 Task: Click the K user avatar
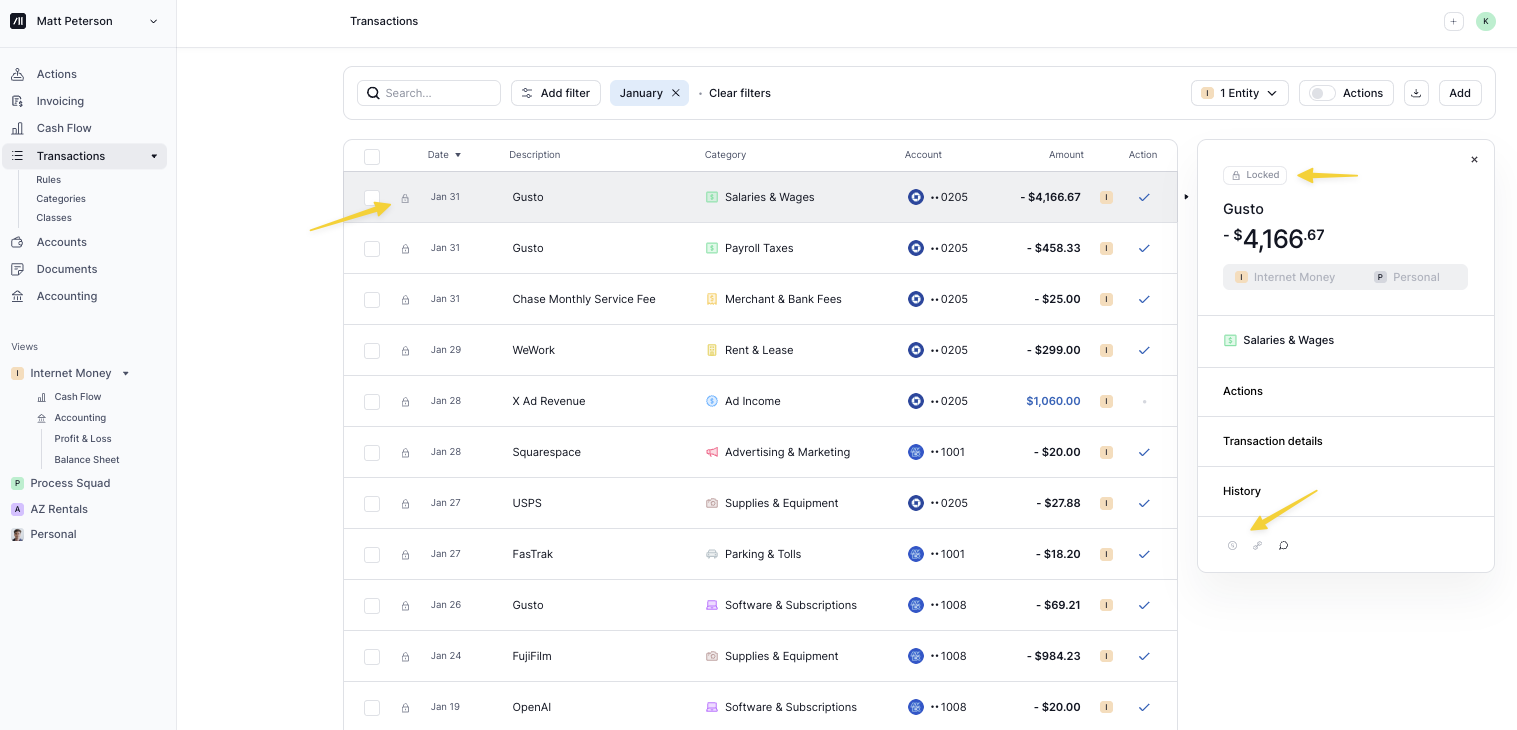click(x=1486, y=21)
